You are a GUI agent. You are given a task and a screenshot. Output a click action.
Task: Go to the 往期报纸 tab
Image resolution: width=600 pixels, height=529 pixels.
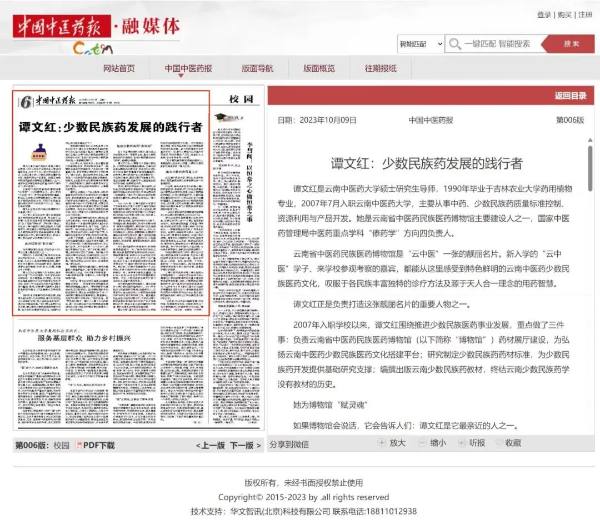coord(380,68)
